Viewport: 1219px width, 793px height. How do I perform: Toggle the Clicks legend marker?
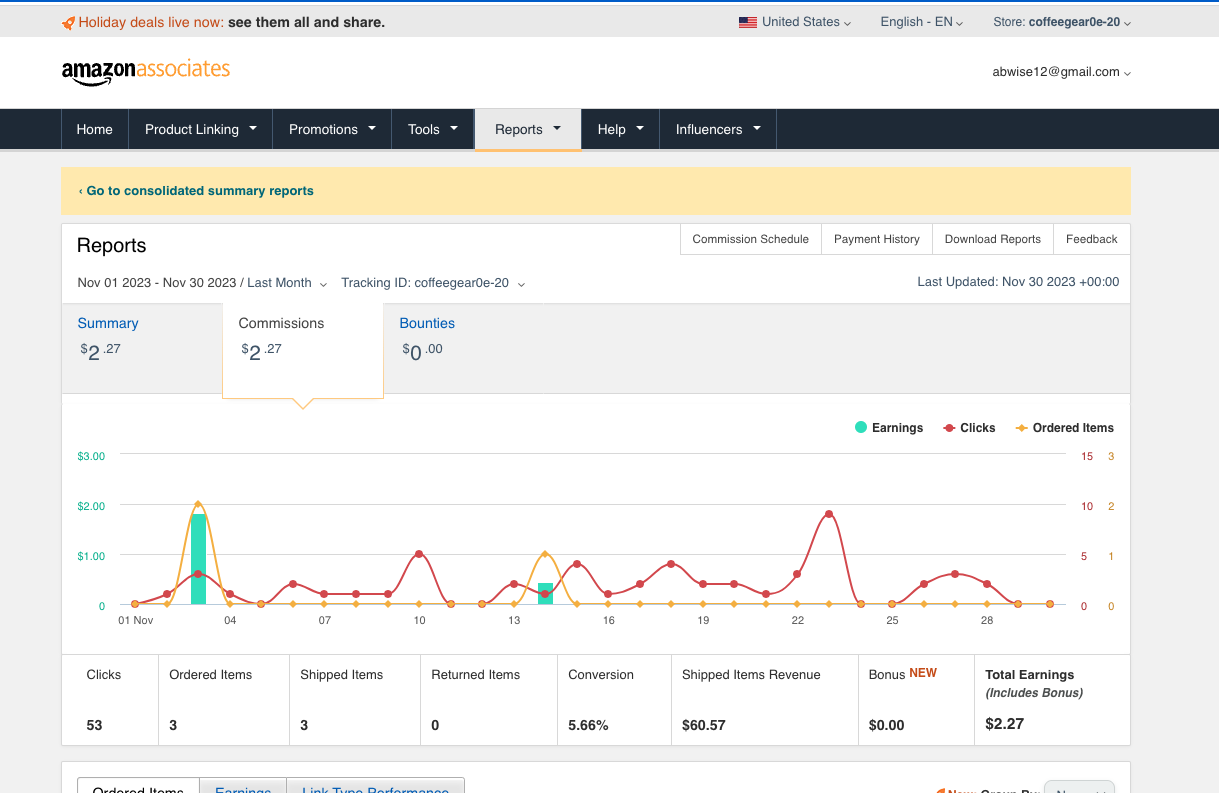[x=949, y=428]
